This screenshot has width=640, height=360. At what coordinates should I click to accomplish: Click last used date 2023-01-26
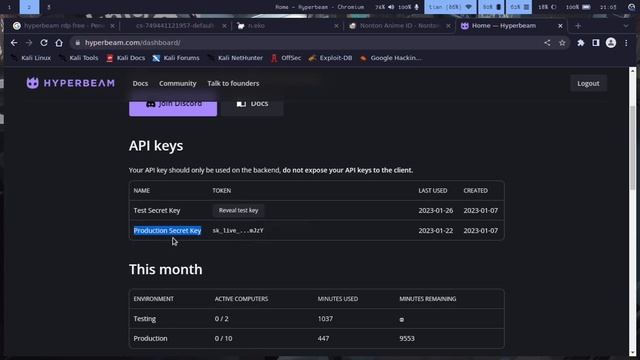[436, 211]
